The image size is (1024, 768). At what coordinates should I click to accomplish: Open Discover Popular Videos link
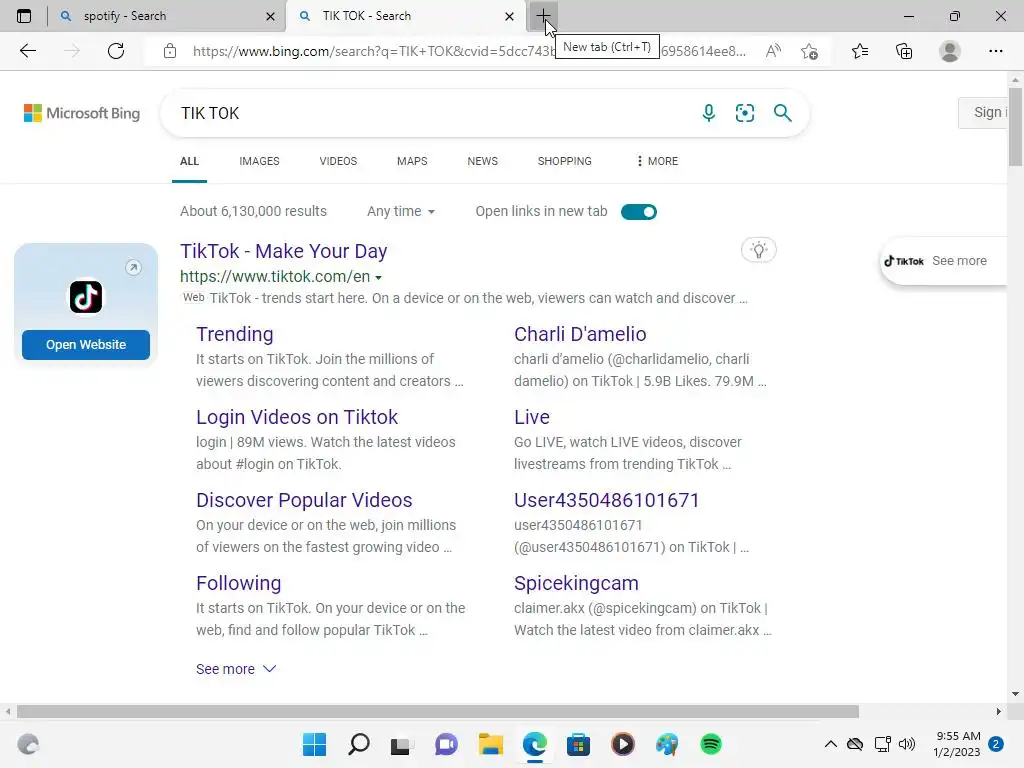tap(304, 500)
